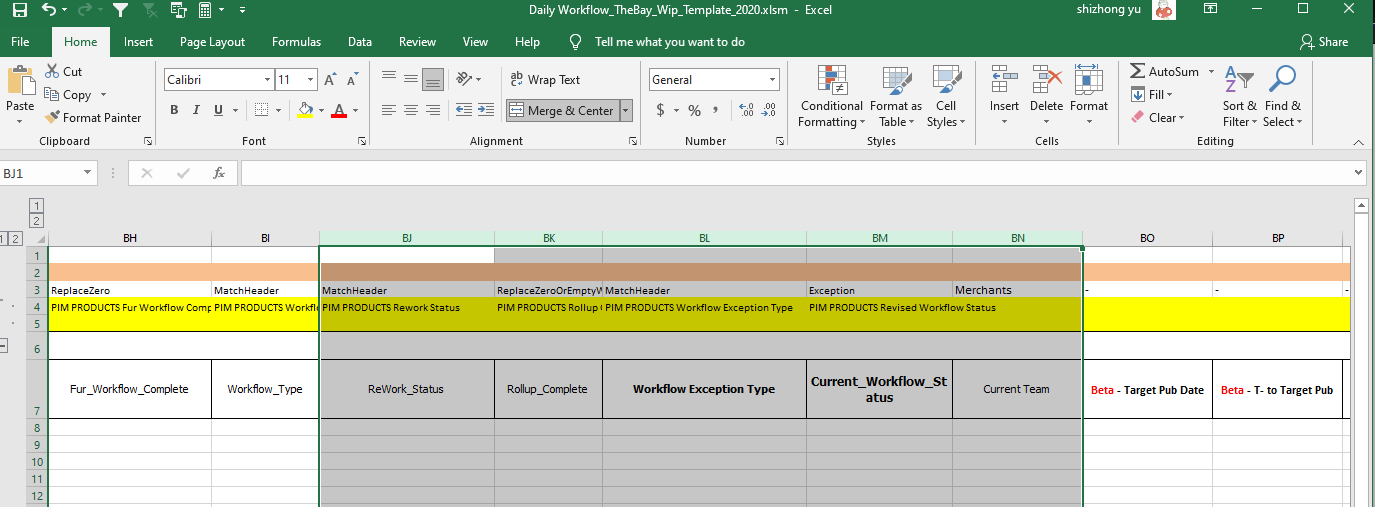Screen dimensions: 1375x507
Task: Expand the formula bar
Action: 1358,173
